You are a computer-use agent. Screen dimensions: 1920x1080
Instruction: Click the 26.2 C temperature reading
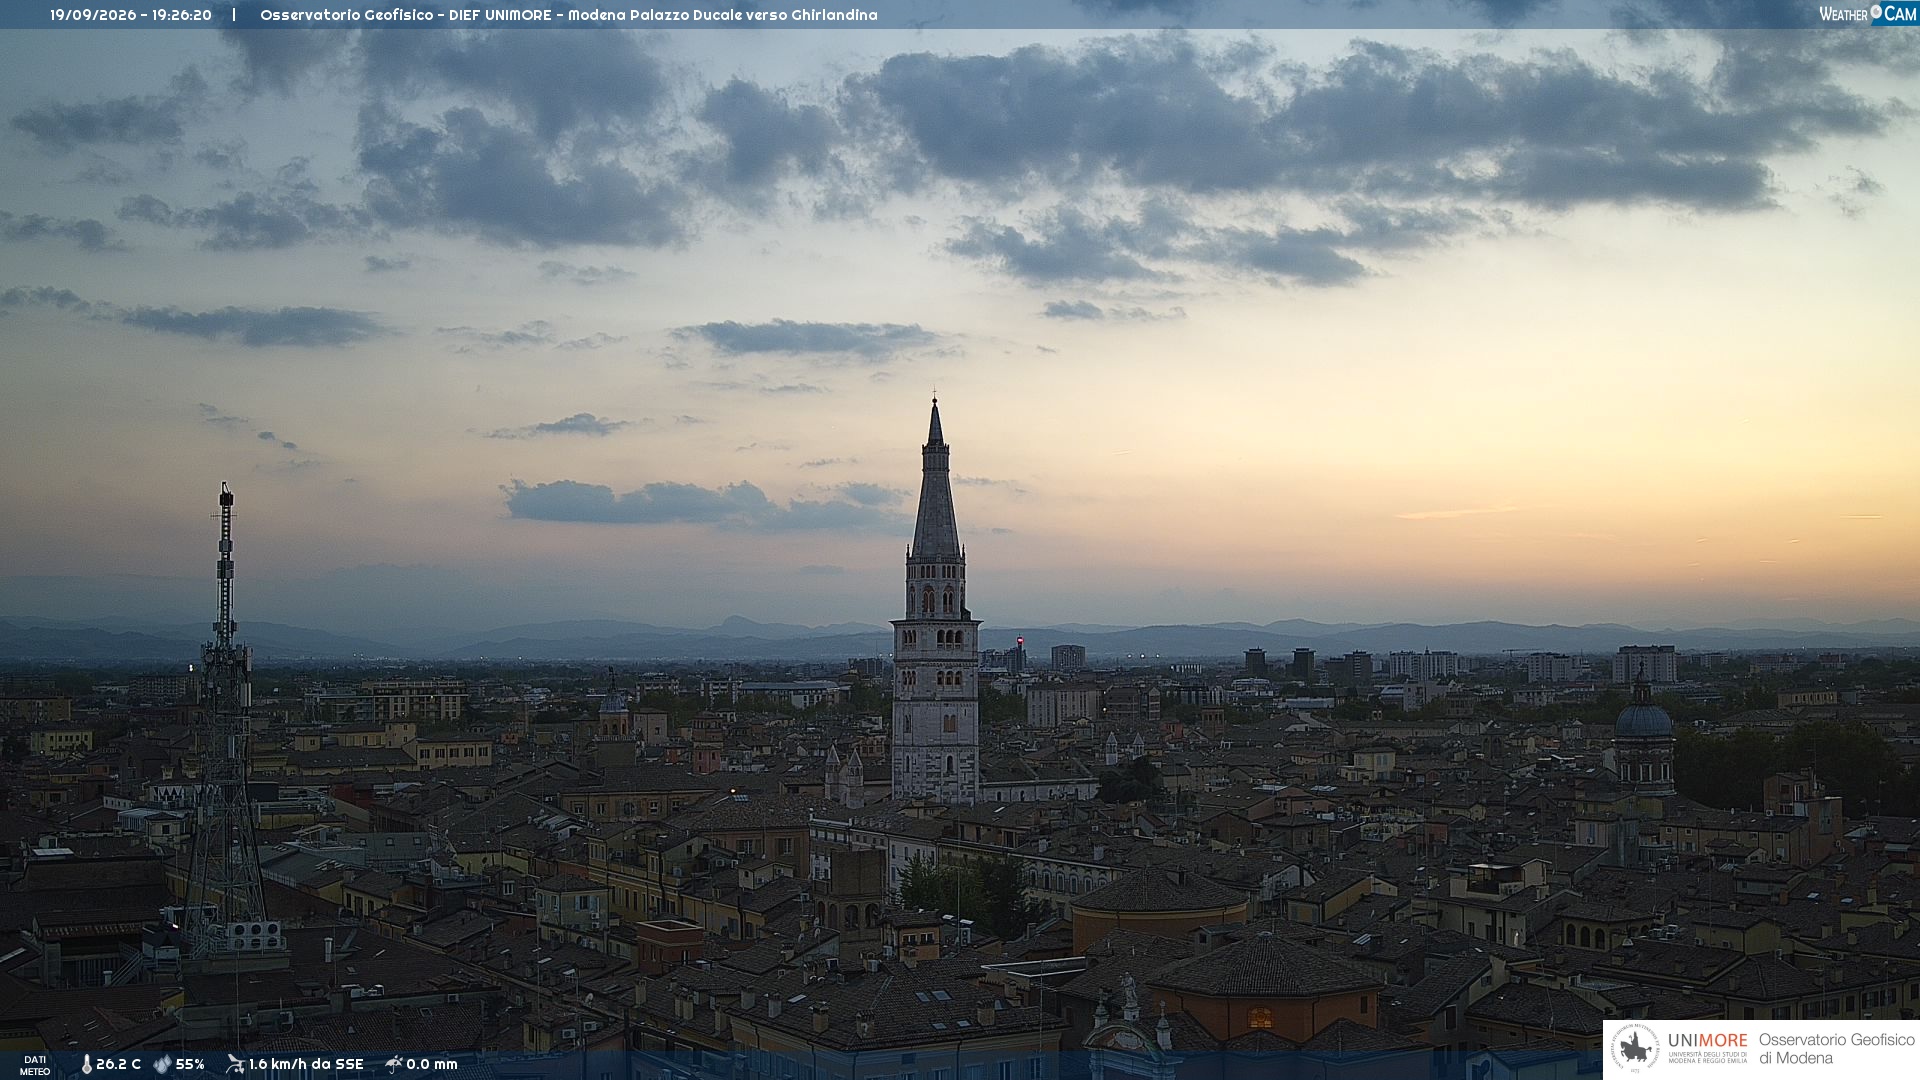[x=118, y=1065]
